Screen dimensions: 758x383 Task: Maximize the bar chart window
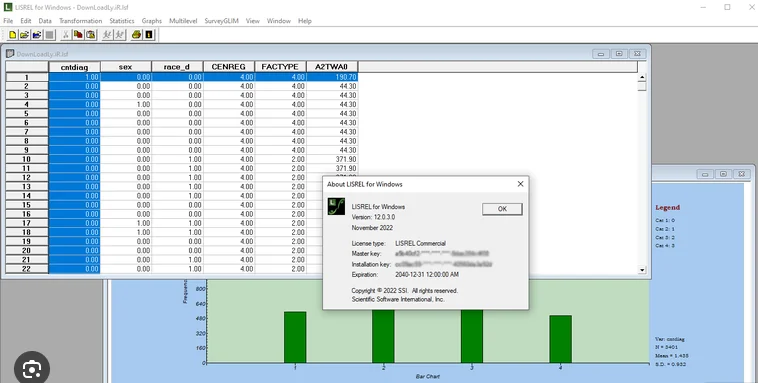(x=723, y=174)
